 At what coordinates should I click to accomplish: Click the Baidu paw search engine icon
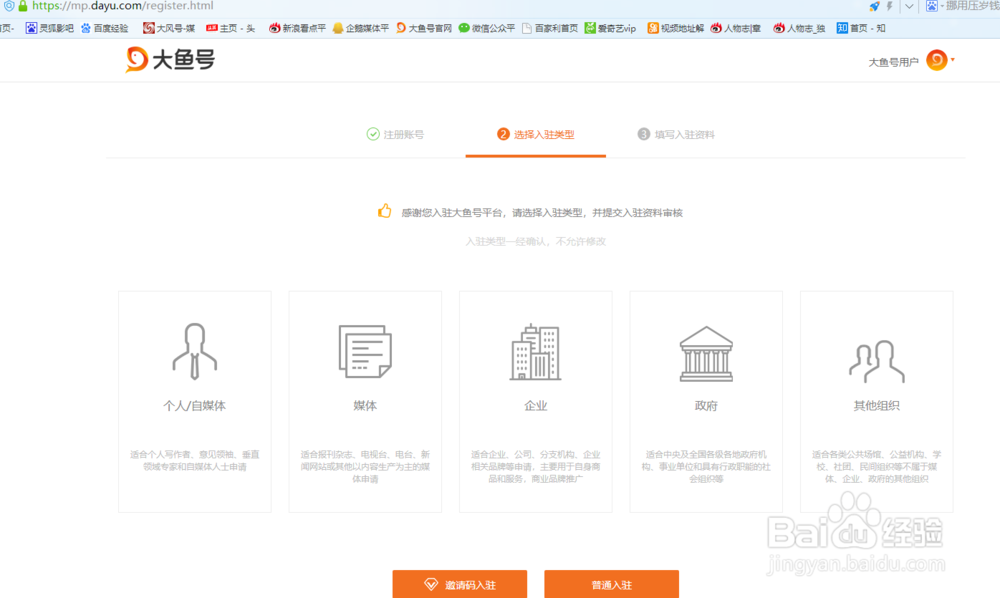click(932, 6)
